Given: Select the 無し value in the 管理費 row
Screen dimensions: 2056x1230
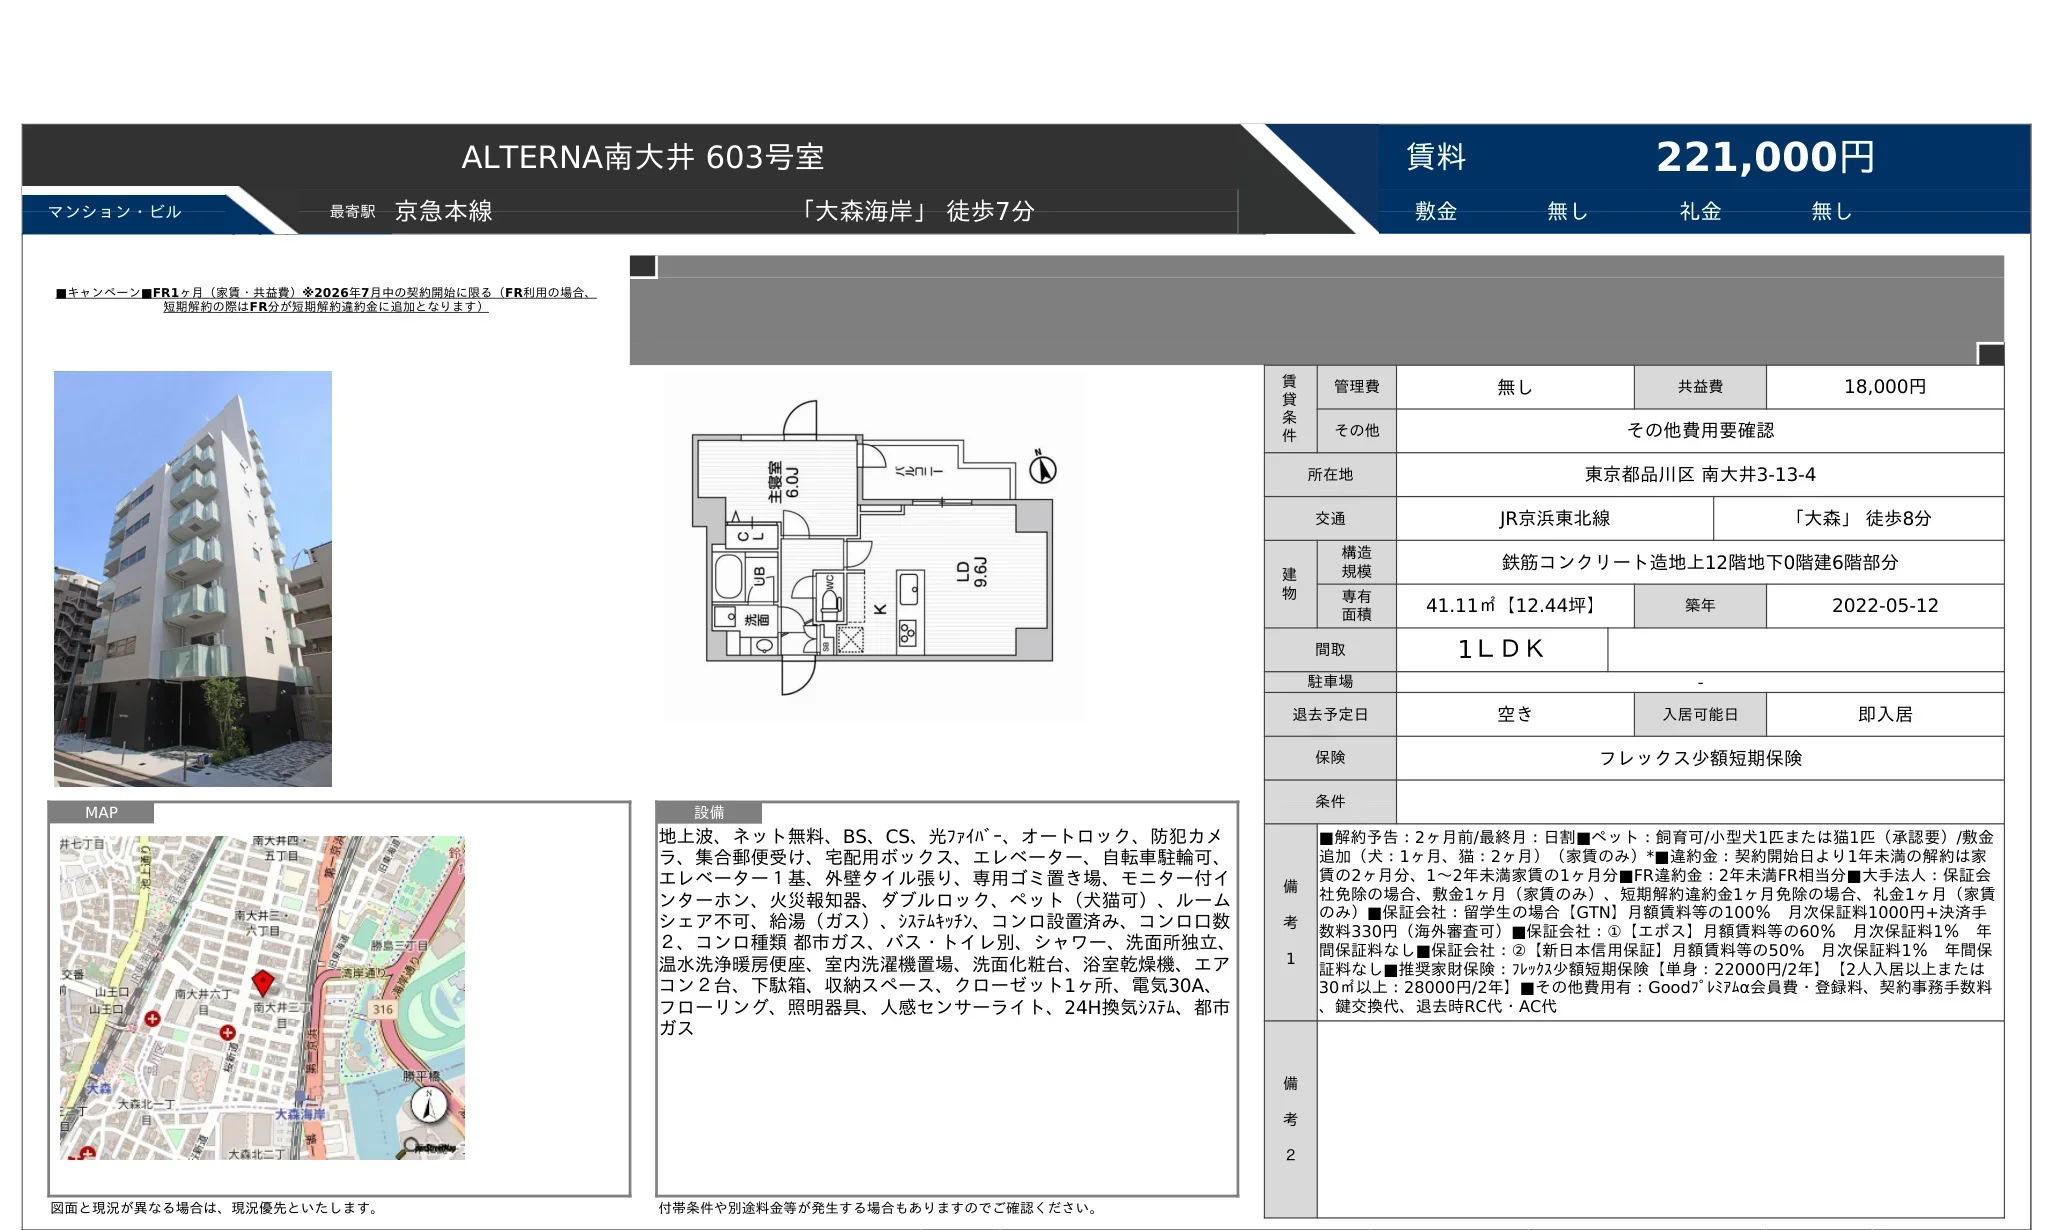Looking at the screenshot, I should (1515, 387).
